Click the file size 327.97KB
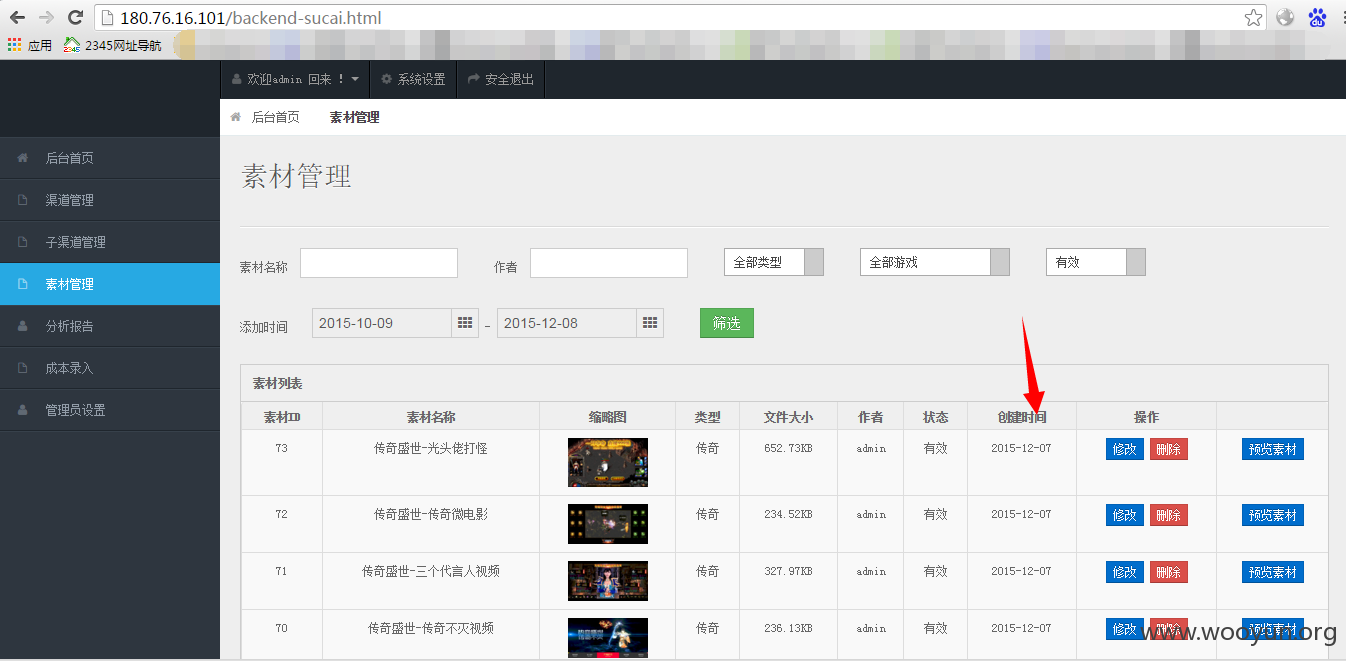Screen dimensions: 1346x661 (x=788, y=571)
